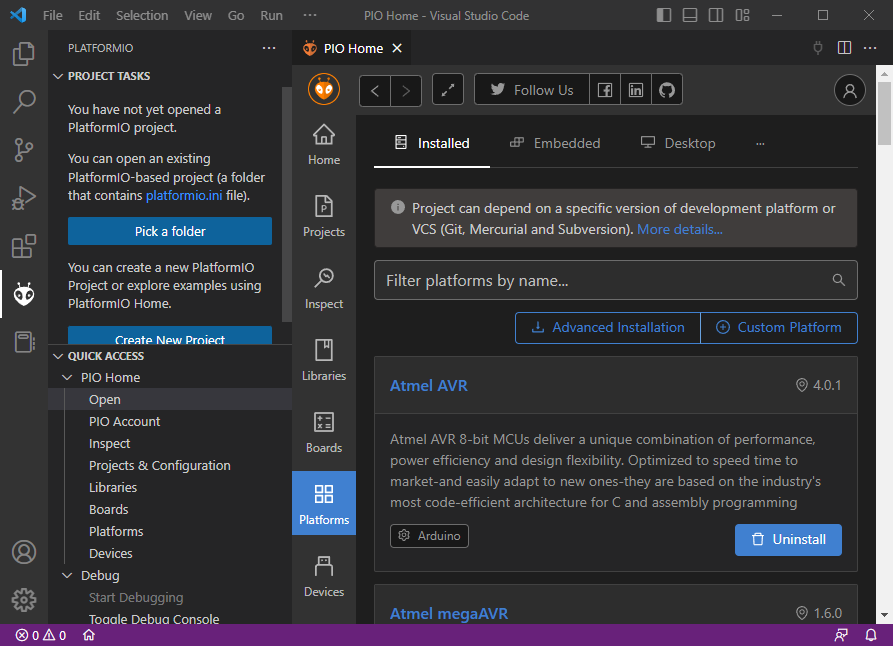Click the plug icon in editor title bar
Screen dimensions: 893x646
818,48
